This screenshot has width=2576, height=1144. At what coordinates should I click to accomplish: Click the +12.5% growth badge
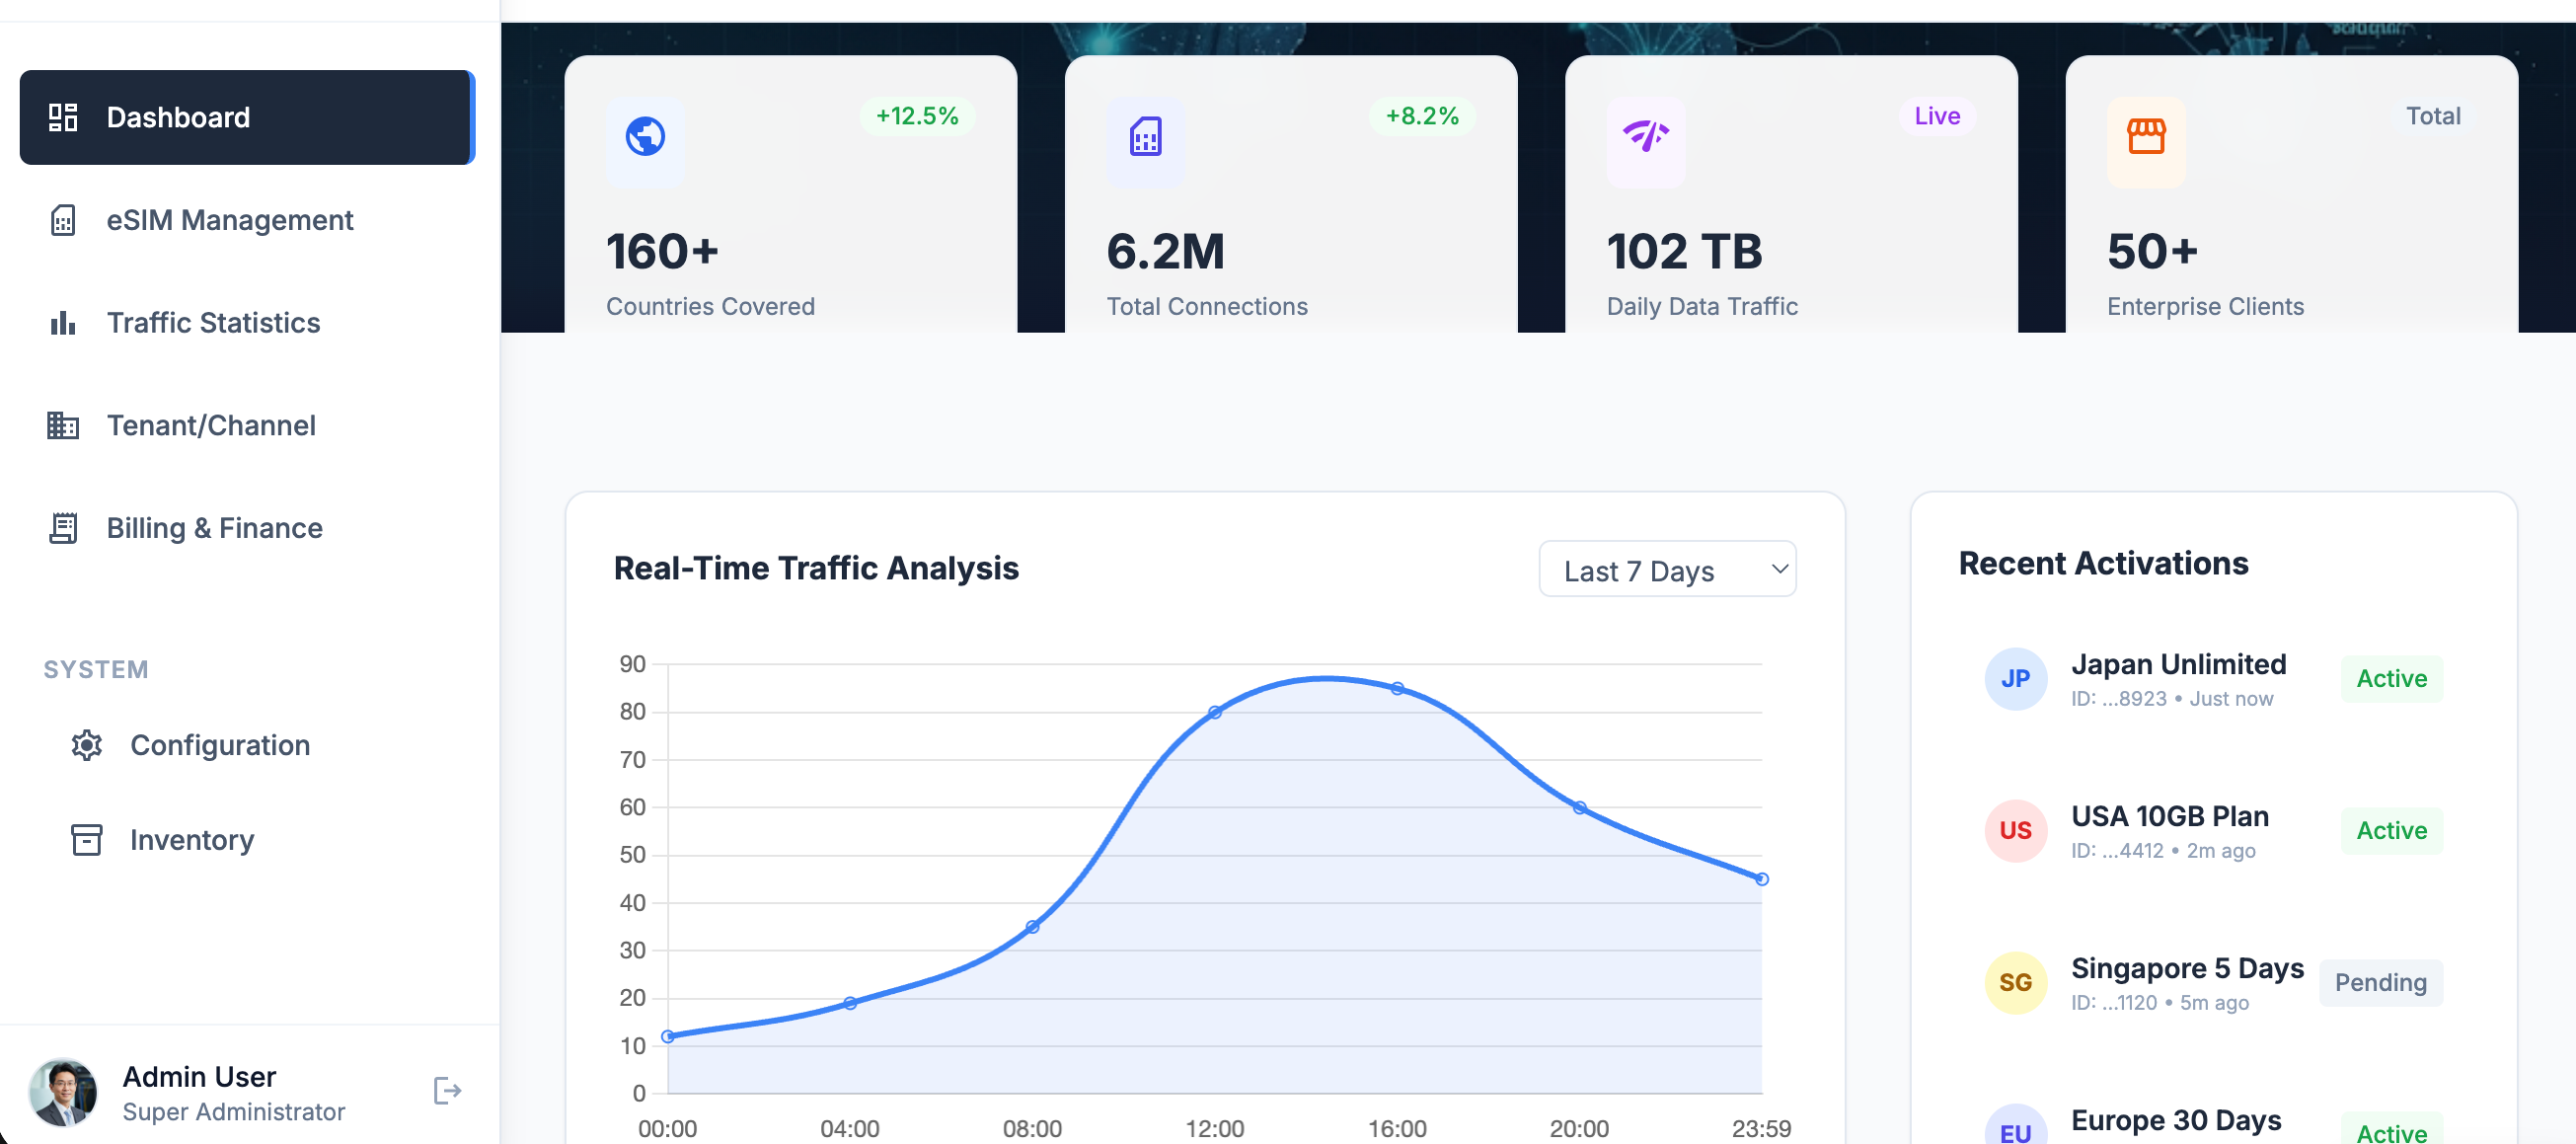click(917, 116)
